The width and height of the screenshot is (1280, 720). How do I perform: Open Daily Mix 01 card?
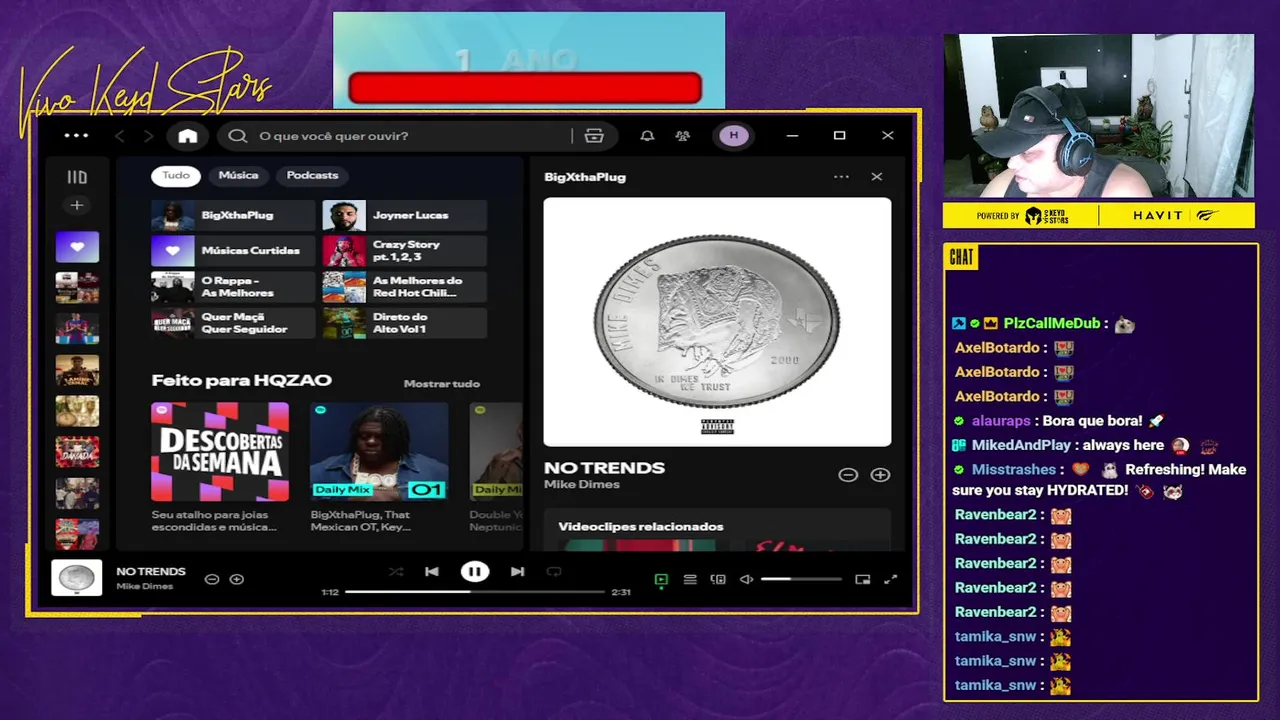point(378,465)
